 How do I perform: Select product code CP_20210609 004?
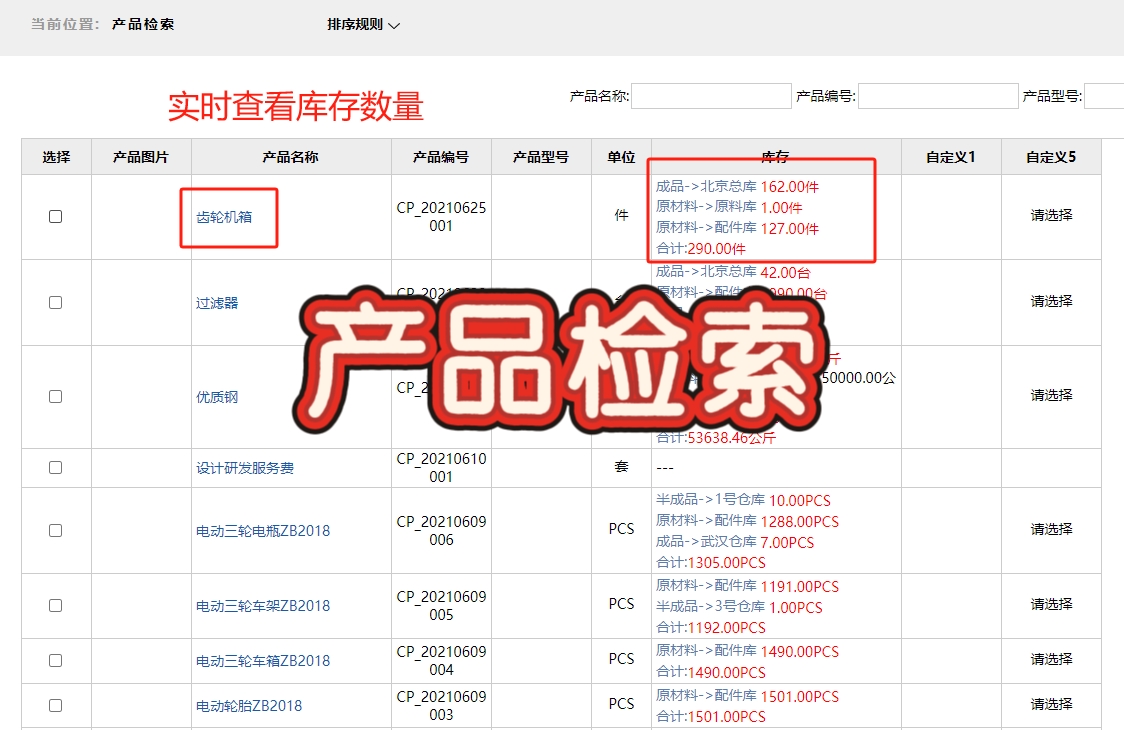click(x=441, y=660)
